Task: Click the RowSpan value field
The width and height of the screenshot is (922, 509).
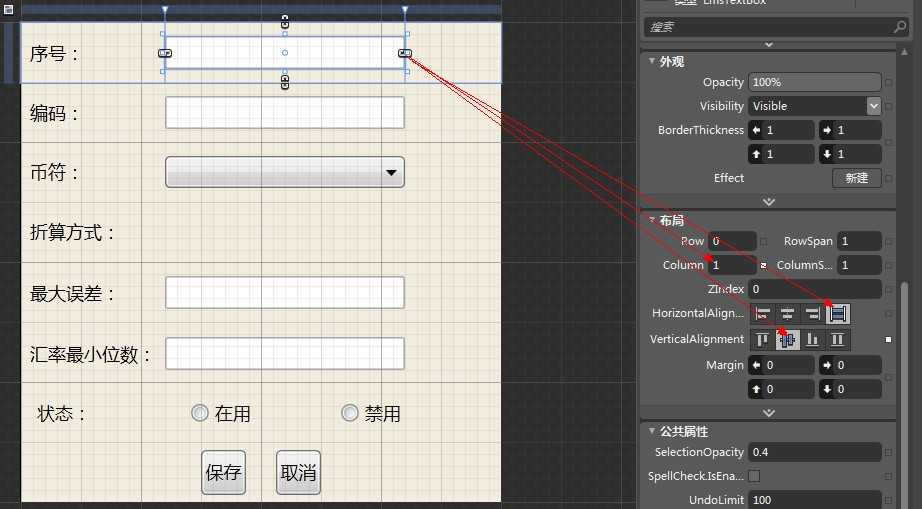Action: pyautogui.click(x=860, y=241)
